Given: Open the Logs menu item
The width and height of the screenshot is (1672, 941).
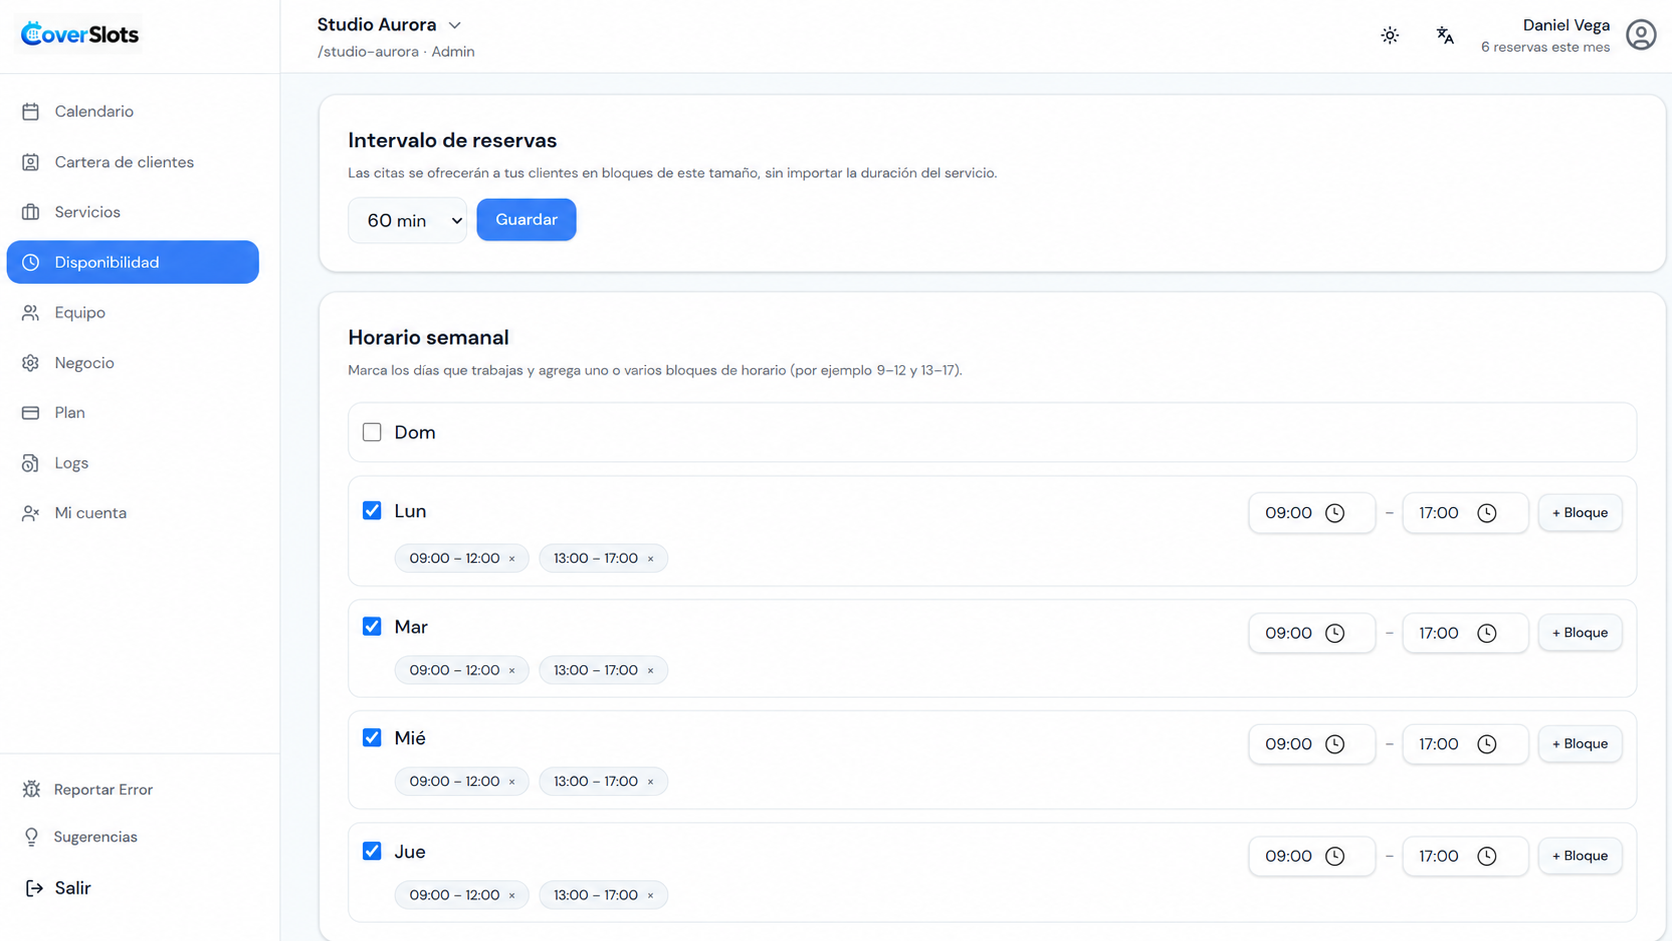Looking at the screenshot, I should click(x=133, y=463).
